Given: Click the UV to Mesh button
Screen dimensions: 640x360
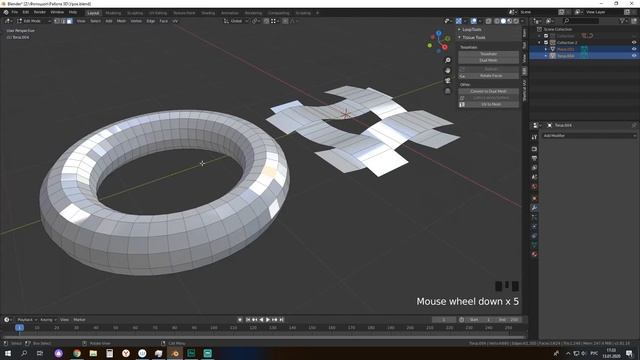Looking at the screenshot, I should (x=489, y=104).
